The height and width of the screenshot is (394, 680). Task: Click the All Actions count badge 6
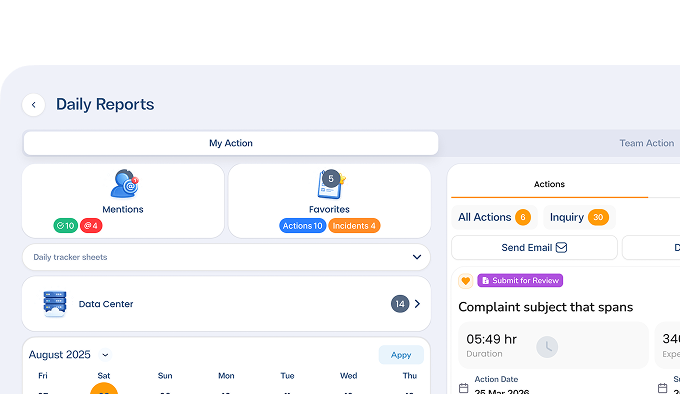click(x=523, y=217)
